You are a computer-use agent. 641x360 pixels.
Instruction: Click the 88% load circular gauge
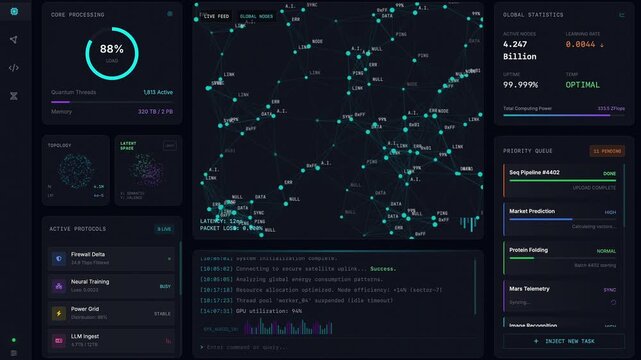[x=112, y=54]
